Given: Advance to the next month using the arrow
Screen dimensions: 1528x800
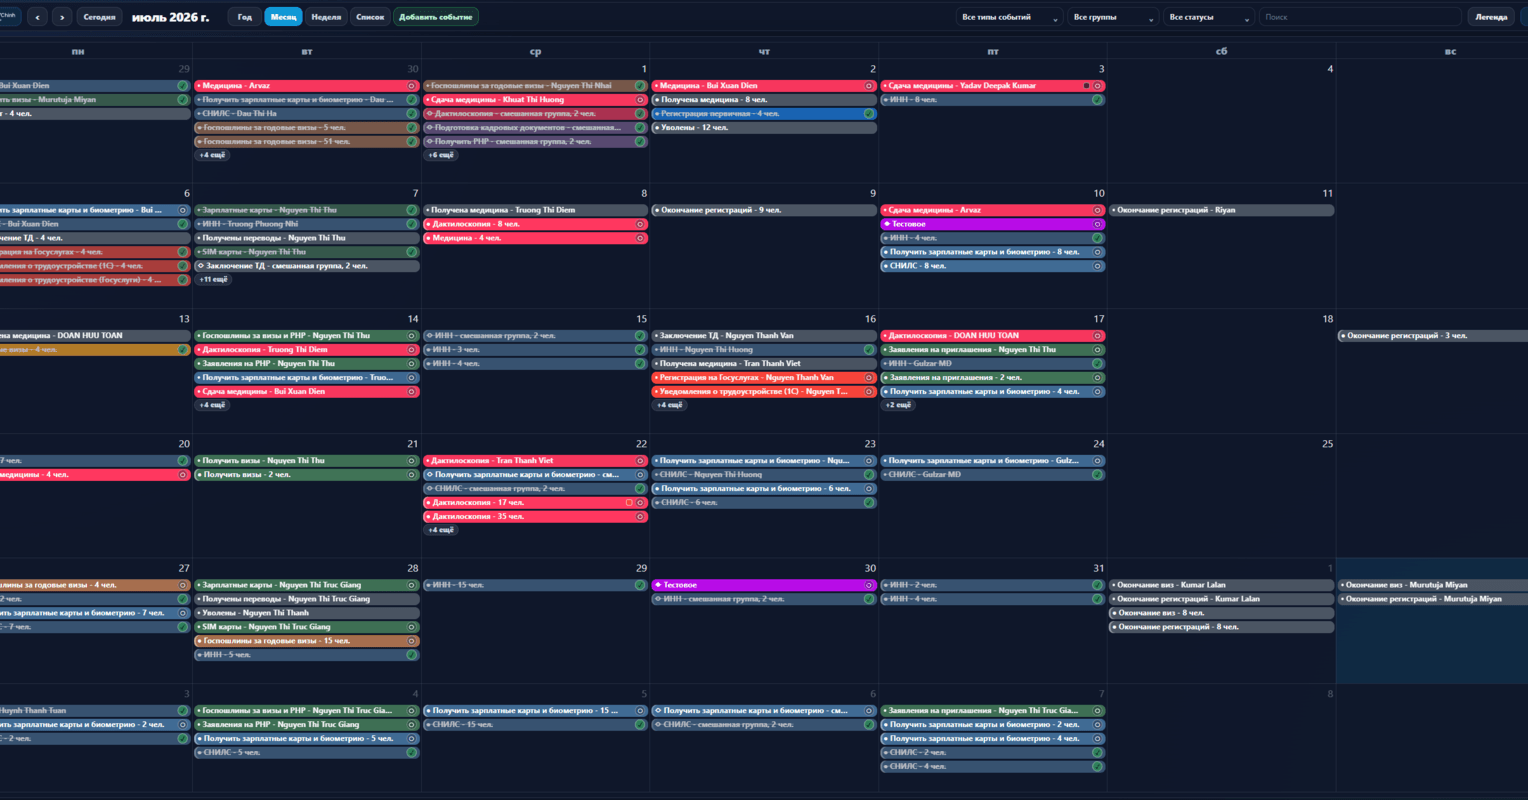Looking at the screenshot, I should point(62,17).
